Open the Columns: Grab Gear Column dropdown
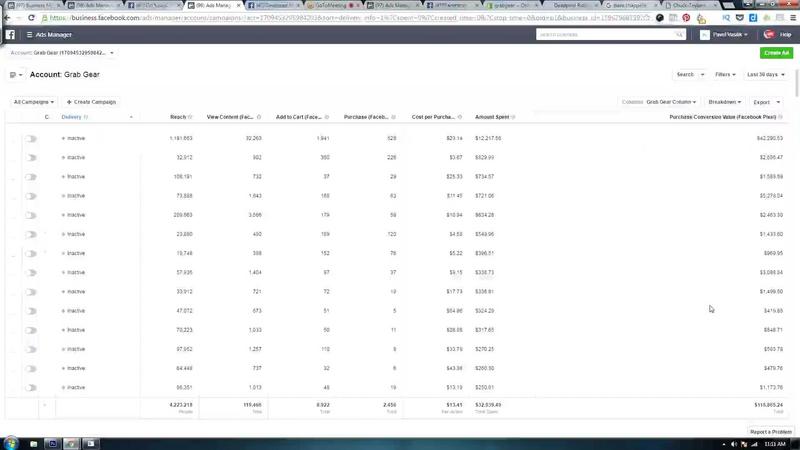The width and height of the screenshot is (800, 450). [x=659, y=102]
